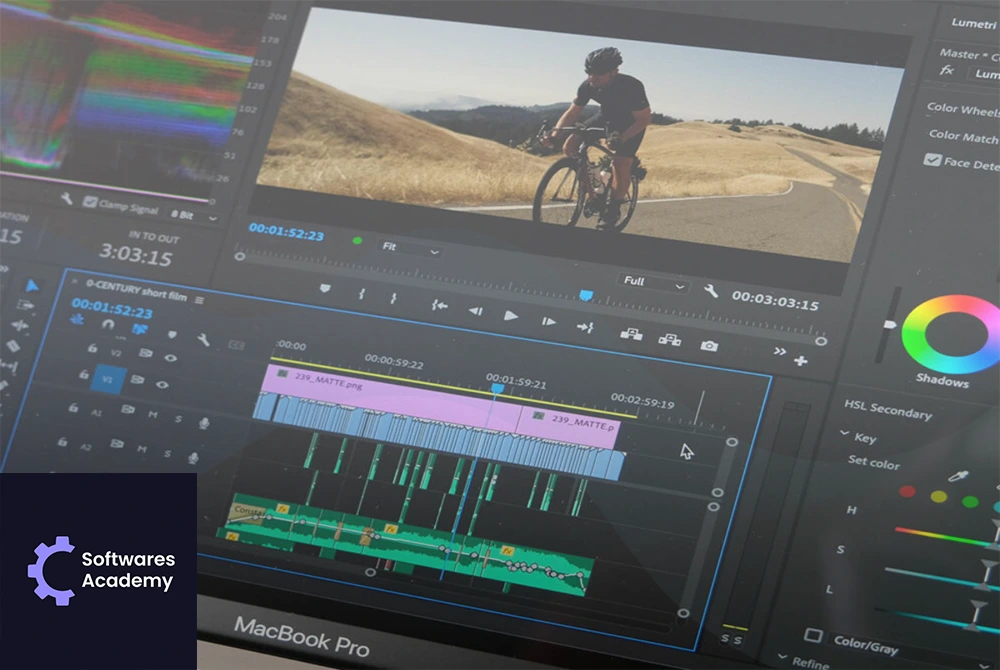Open the Fit zoom level dropdown
1000x670 pixels.
pyautogui.click(x=409, y=249)
